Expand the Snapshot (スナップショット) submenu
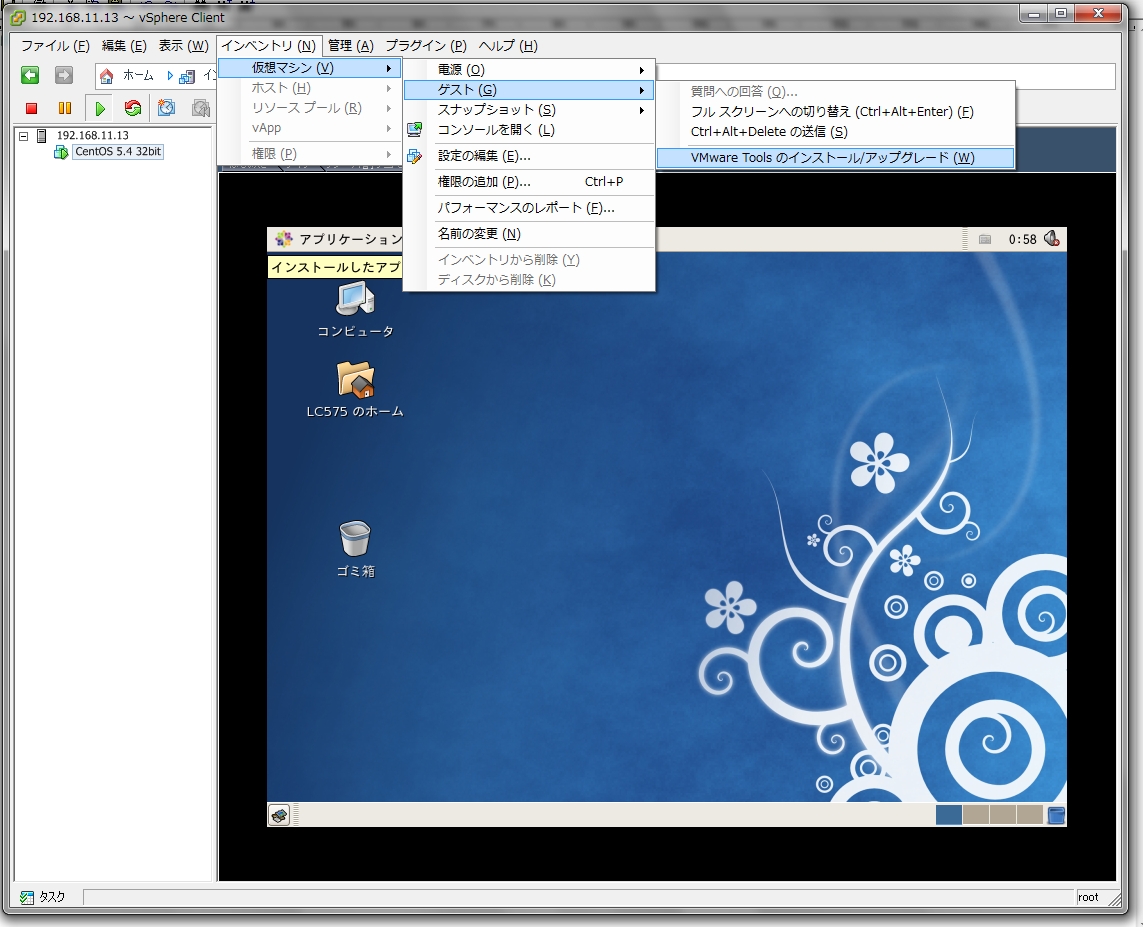1143x927 pixels. tap(529, 110)
